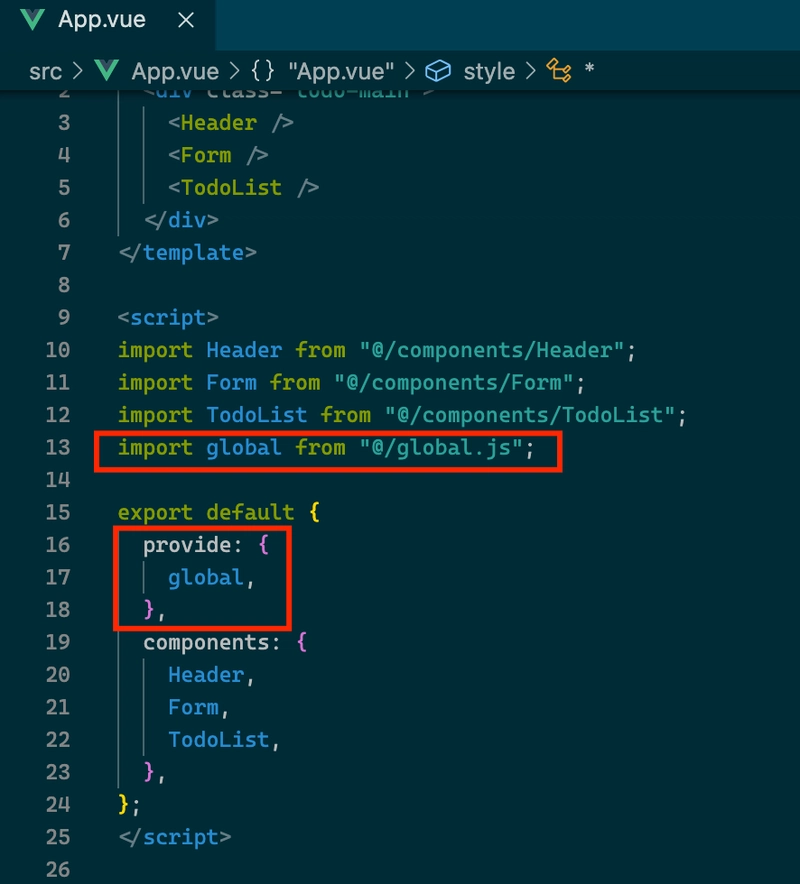Click the closing script tag on line 25
Screen dimensions: 800x884
[175, 837]
